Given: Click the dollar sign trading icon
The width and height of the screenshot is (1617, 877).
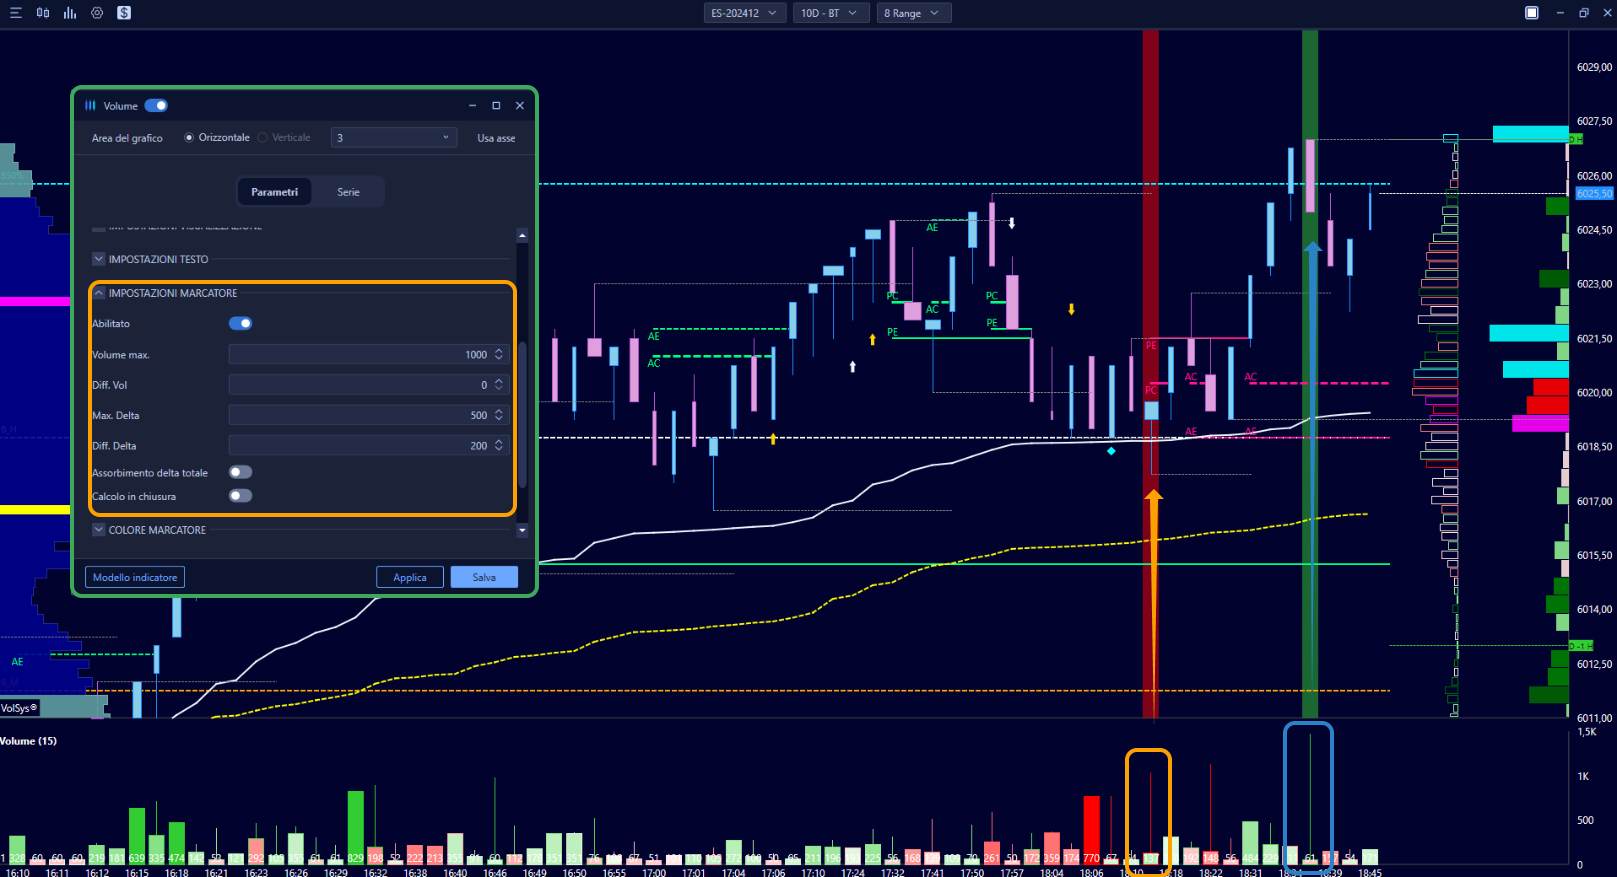Looking at the screenshot, I should coord(124,13).
